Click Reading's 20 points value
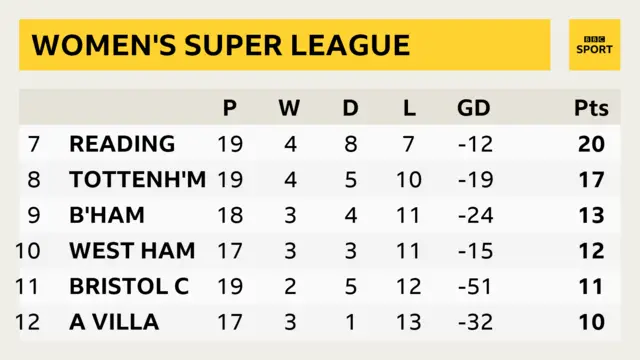This screenshot has height=360, width=640. point(591,144)
